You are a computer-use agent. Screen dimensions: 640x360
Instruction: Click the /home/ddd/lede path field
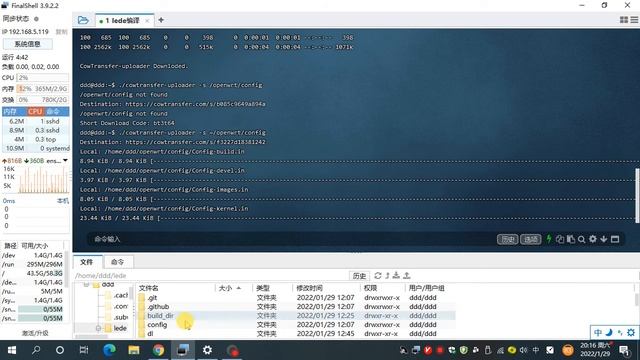point(210,276)
